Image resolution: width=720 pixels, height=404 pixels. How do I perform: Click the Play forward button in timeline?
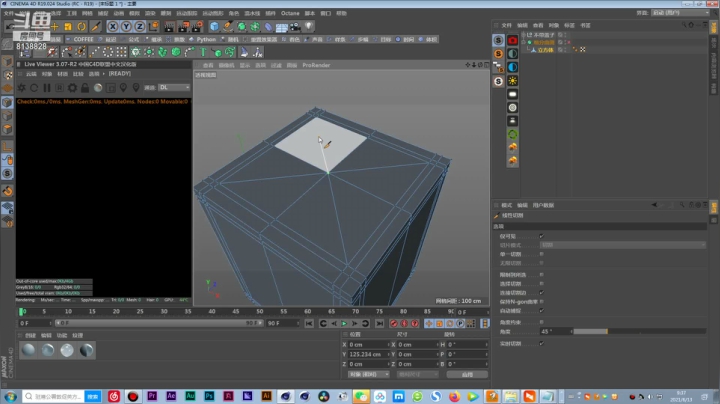344,324
